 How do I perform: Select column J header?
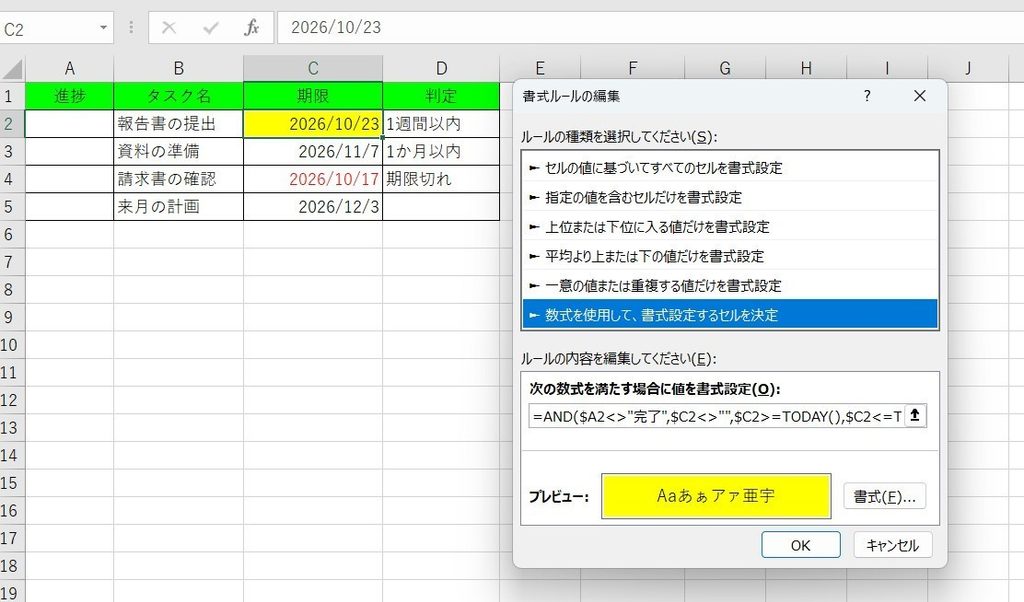point(968,69)
